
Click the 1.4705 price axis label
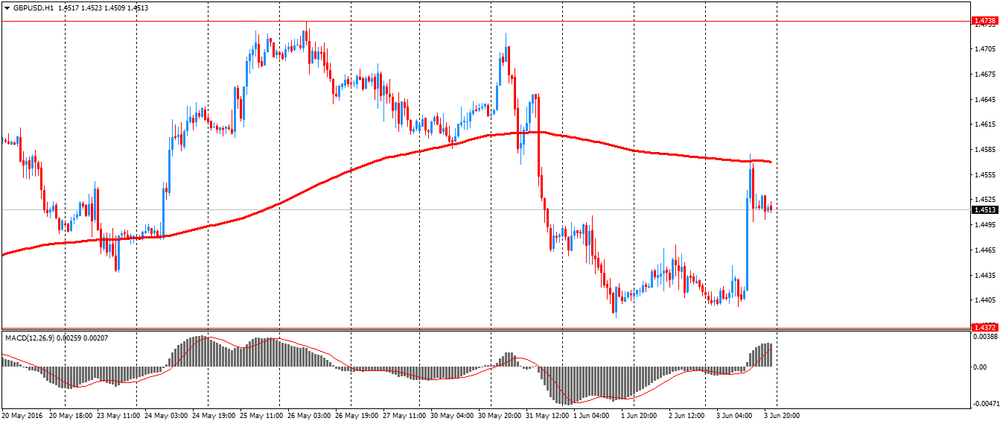(x=984, y=49)
